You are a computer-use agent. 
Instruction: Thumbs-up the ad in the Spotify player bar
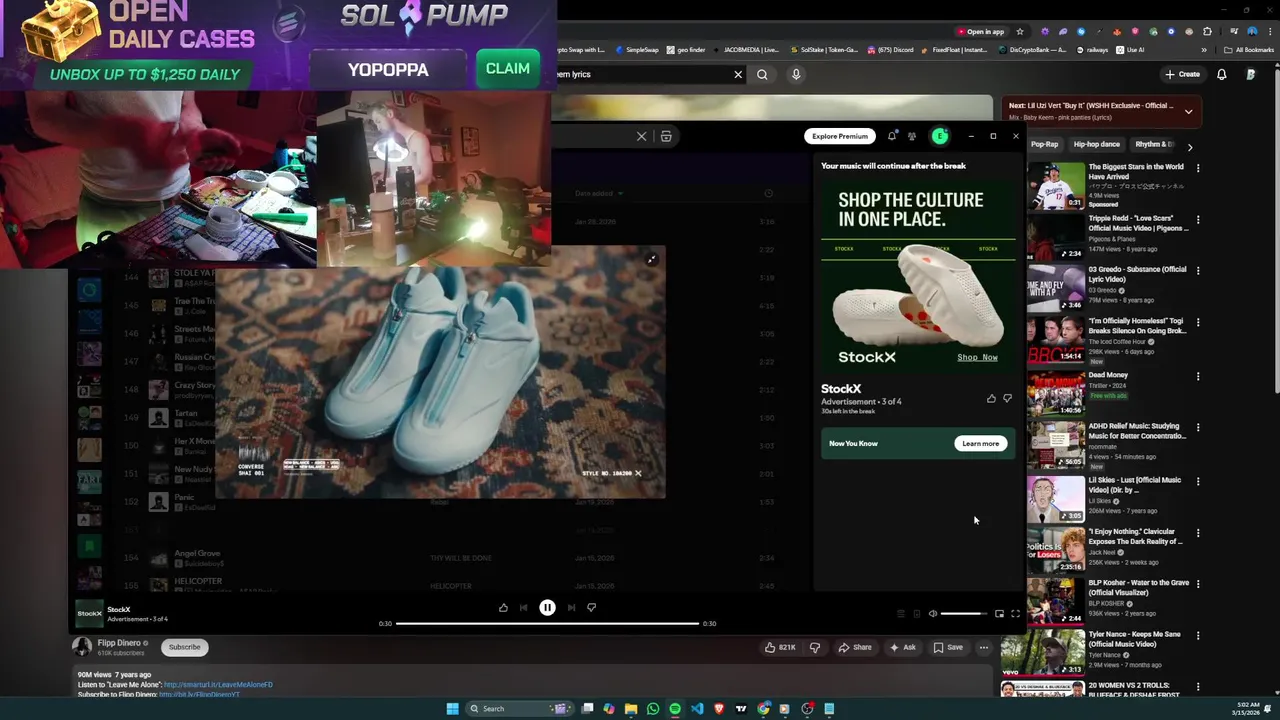[x=503, y=607]
